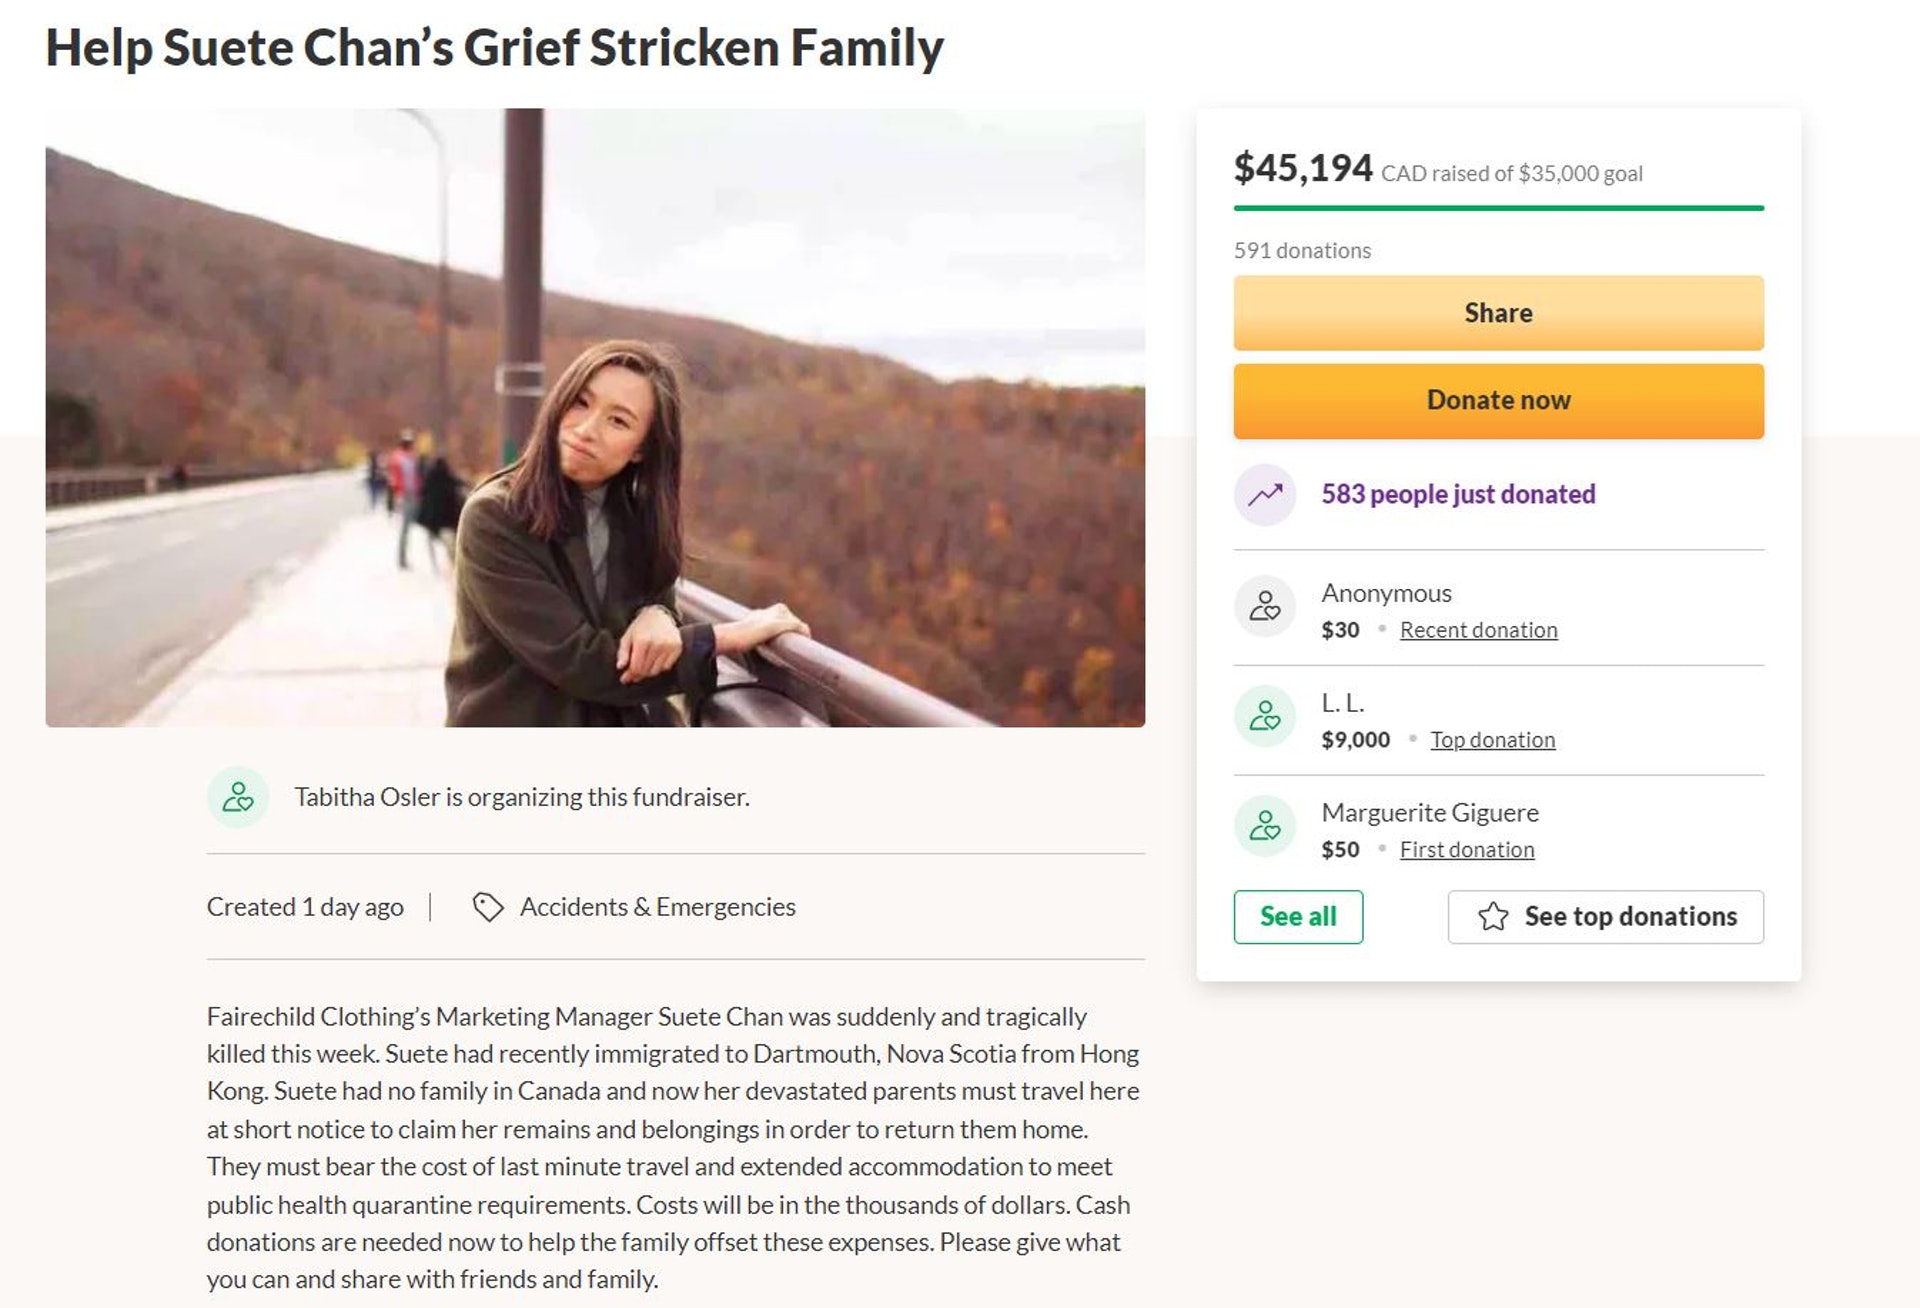Click the green fundraising progress bar
1920x1308 pixels.
1498,208
